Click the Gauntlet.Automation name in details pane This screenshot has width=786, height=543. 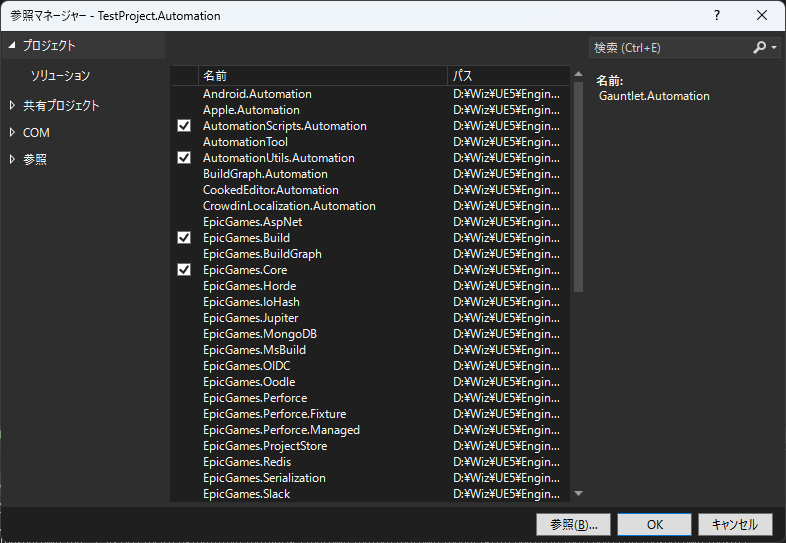[x=654, y=96]
